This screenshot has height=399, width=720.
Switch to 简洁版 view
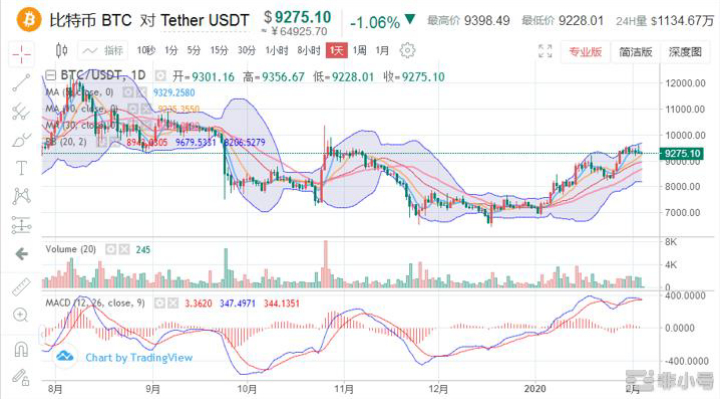[x=636, y=52]
